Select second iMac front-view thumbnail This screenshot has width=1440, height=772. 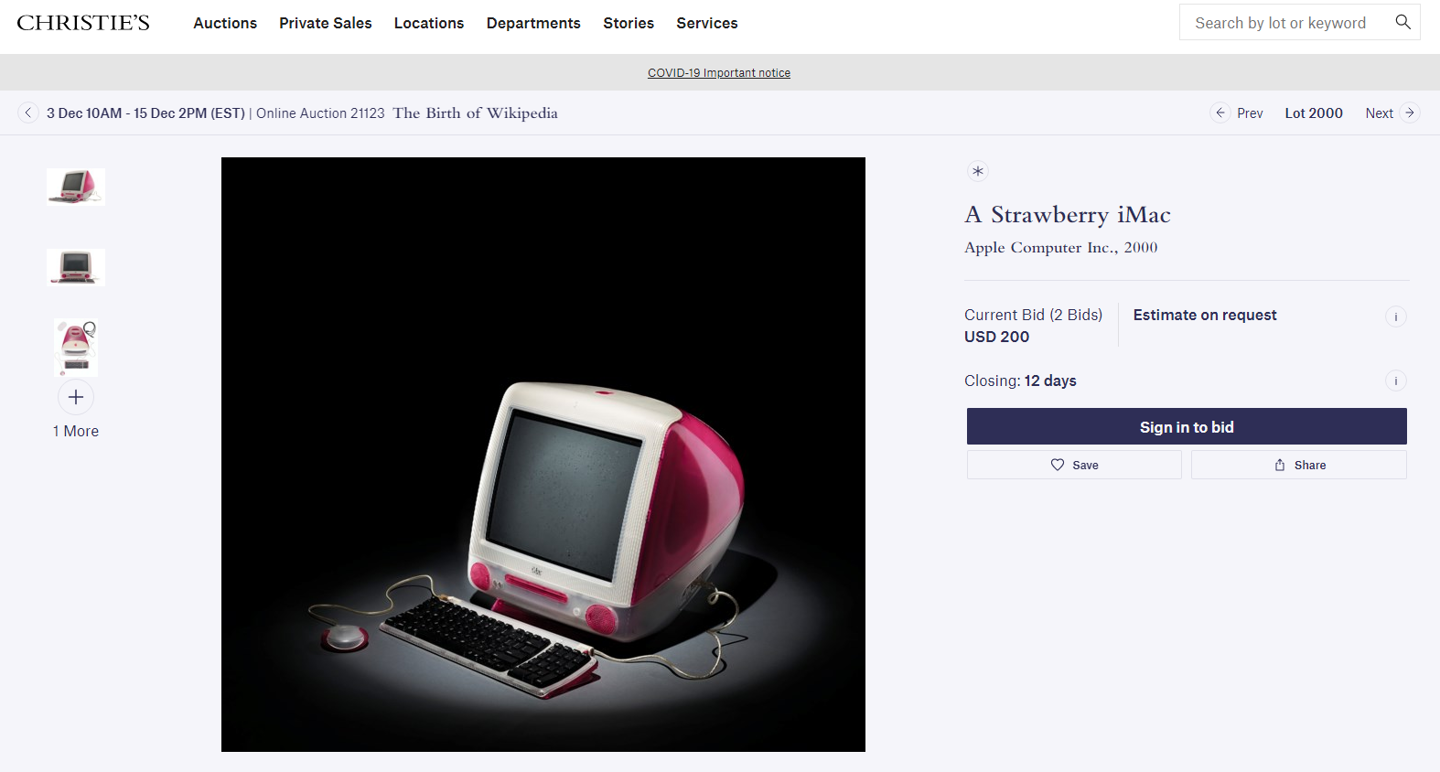pyautogui.click(x=76, y=267)
